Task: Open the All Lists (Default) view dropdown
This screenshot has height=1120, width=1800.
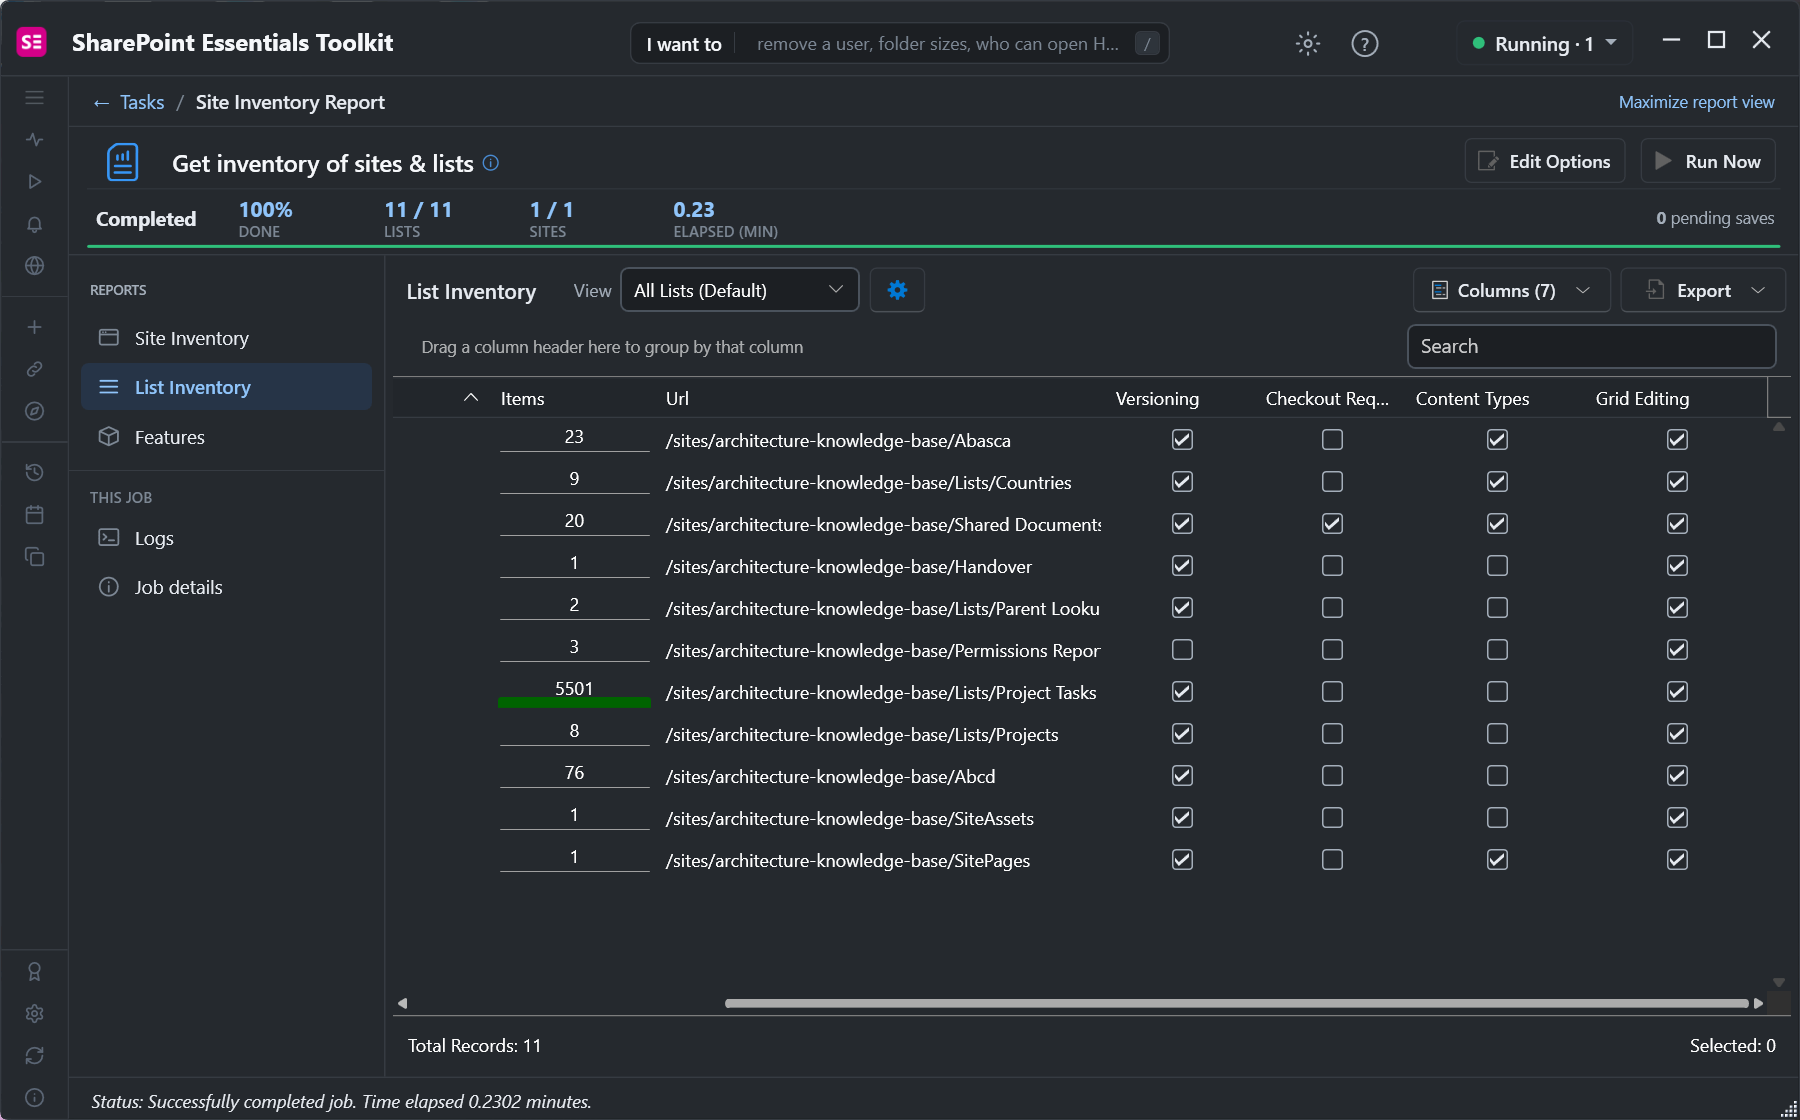Action: click(740, 290)
